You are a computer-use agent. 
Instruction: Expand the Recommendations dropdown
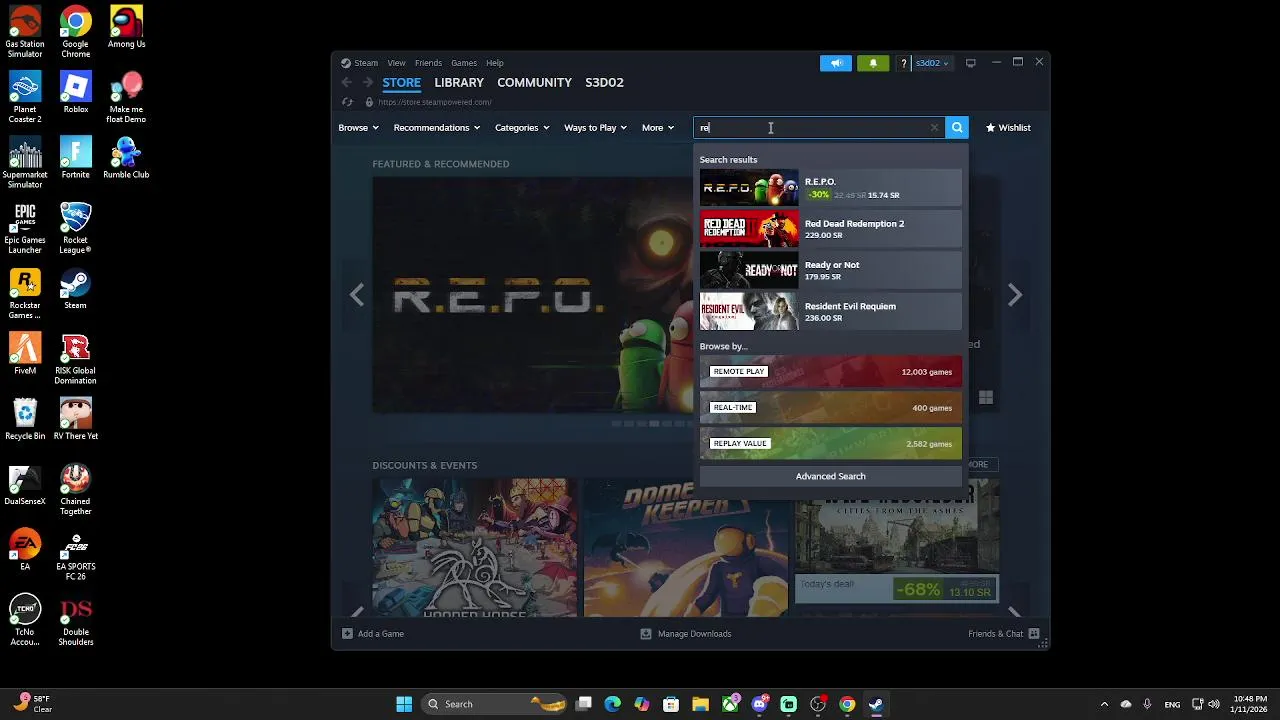[436, 128]
